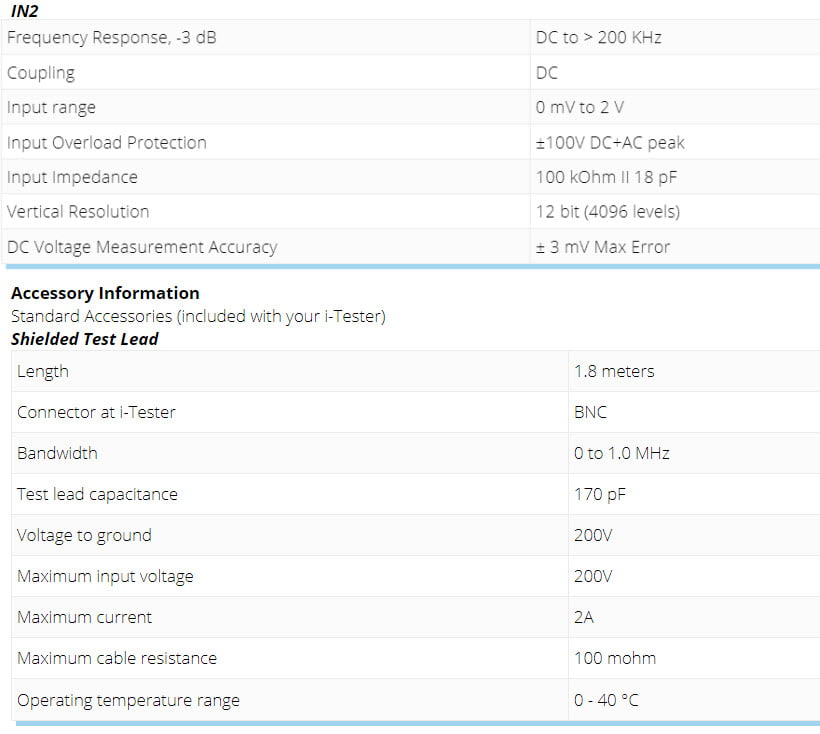Screen dimensions: 820x734
Task: Click the Connector at i-Tester label
Action: (x=96, y=412)
